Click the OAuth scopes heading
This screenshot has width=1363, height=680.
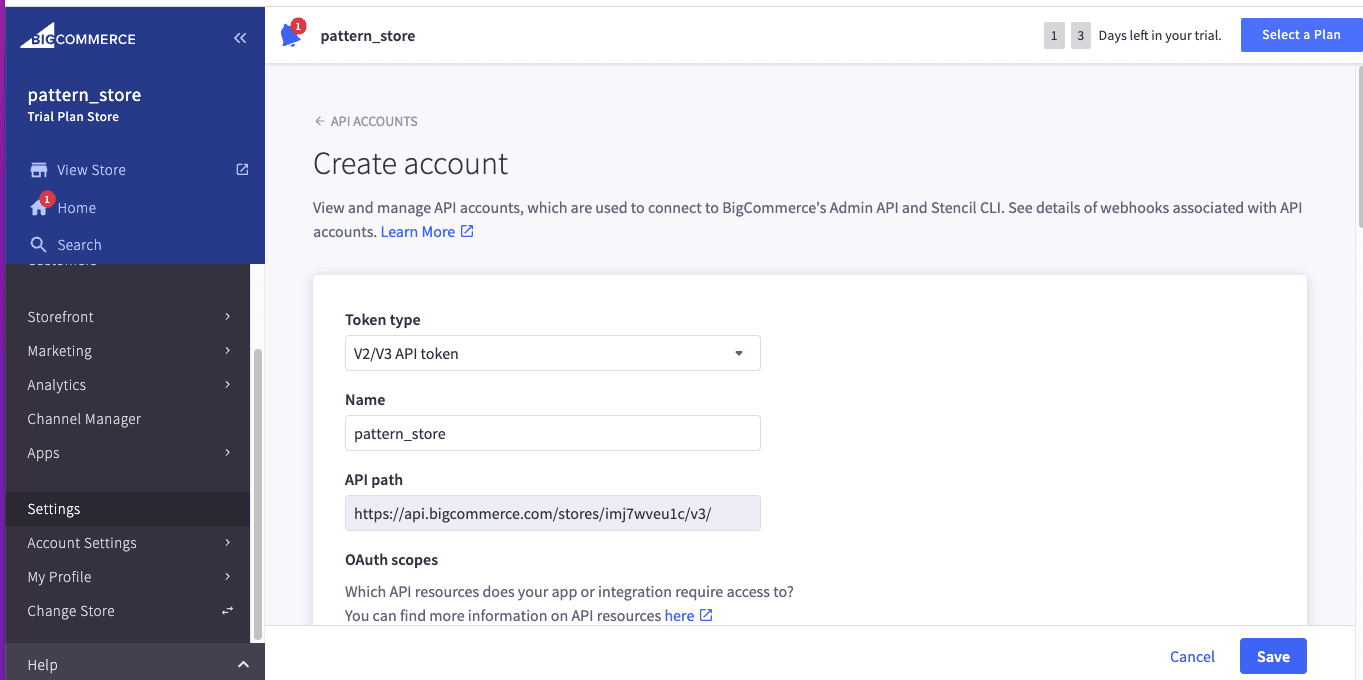pyautogui.click(x=392, y=560)
